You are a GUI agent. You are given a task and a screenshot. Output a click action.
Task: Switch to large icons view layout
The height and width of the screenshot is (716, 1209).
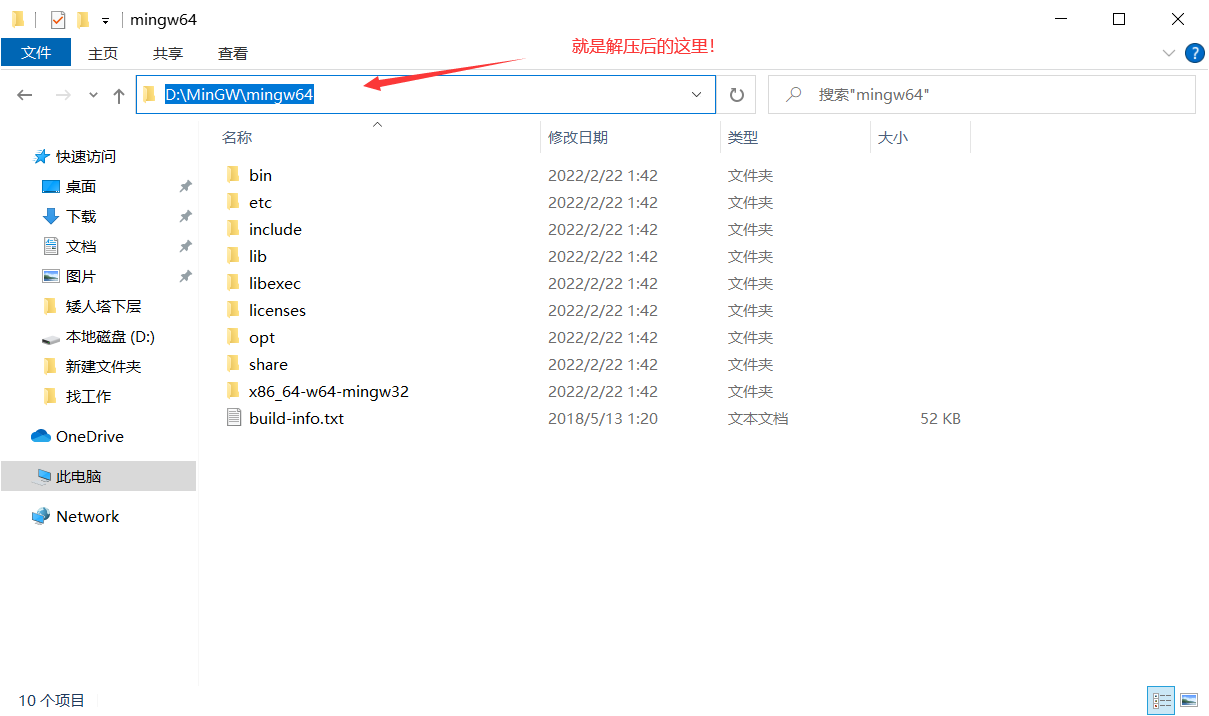pos(1189,700)
